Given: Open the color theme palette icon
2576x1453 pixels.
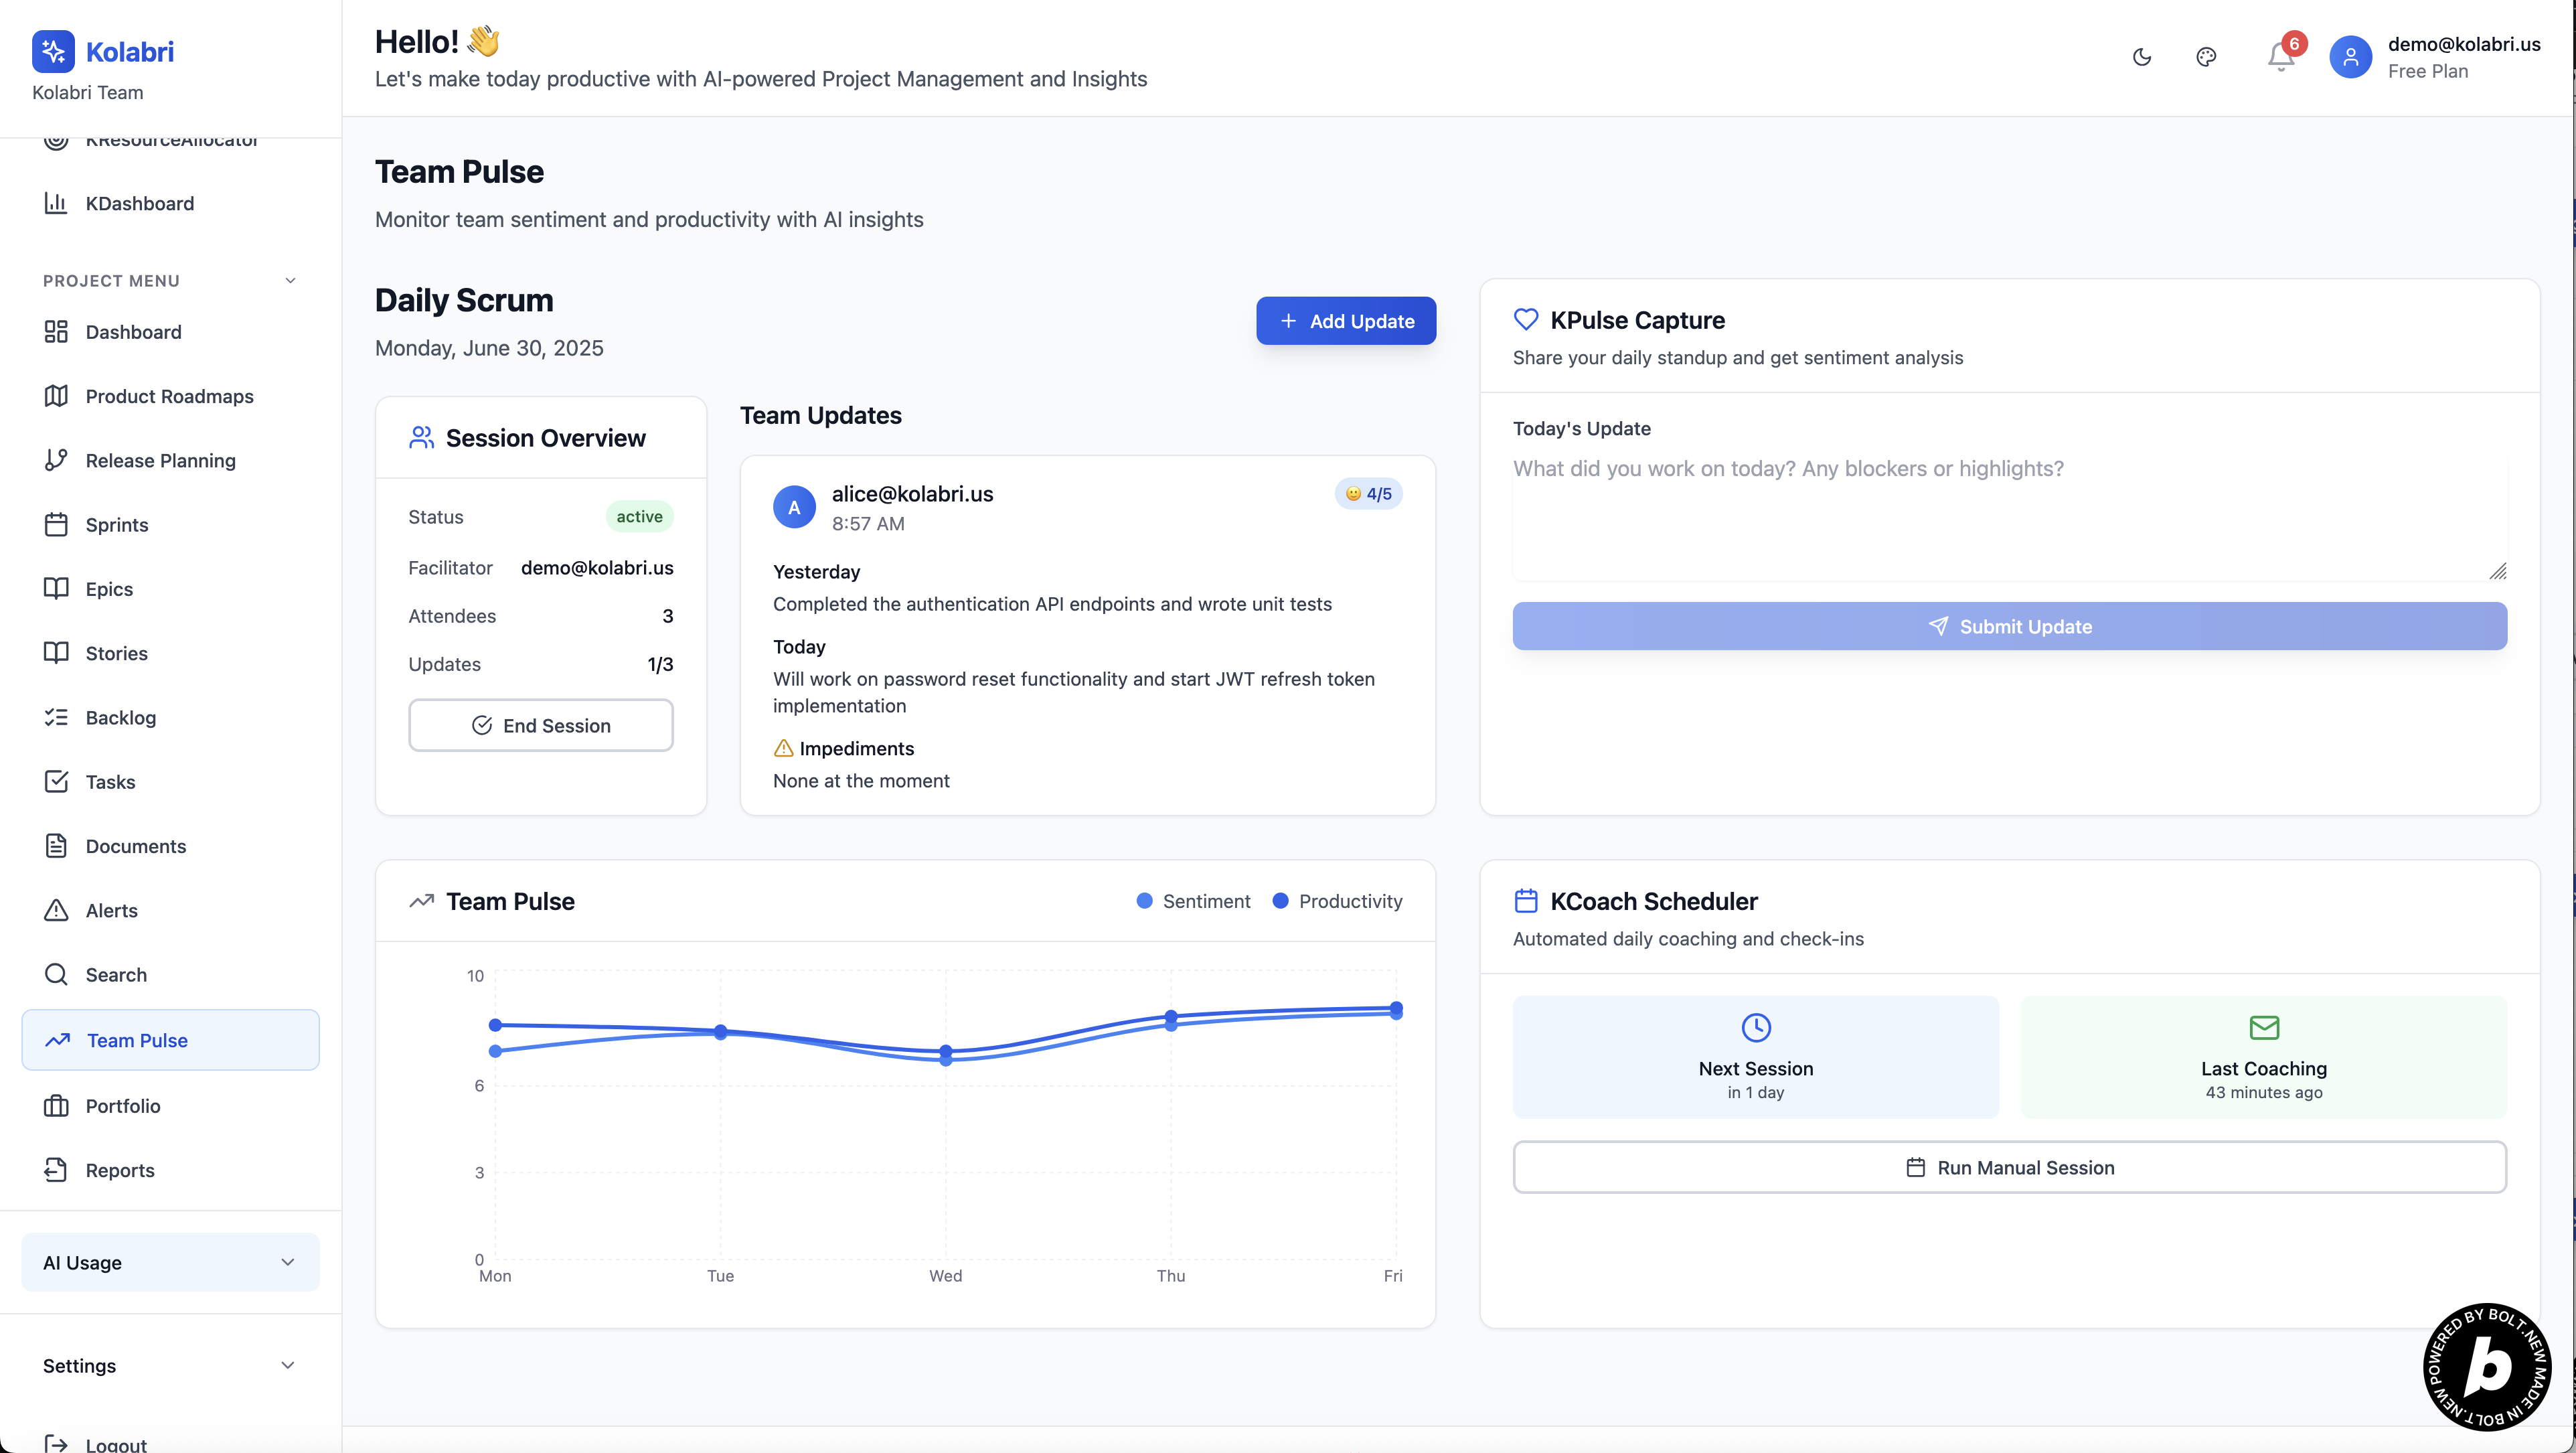Looking at the screenshot, I should tap(2206, 57).
